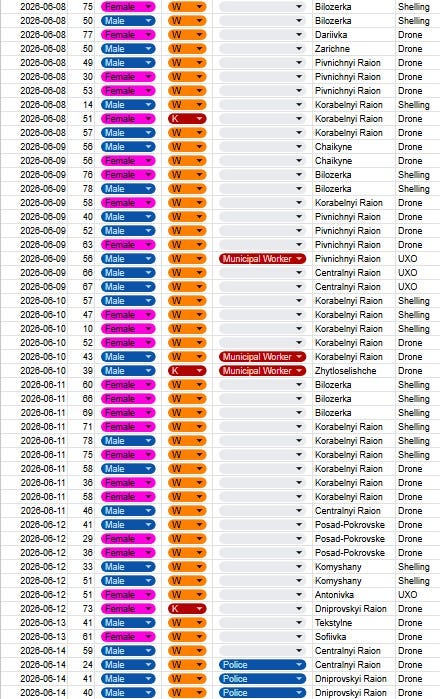Select the Drone cell in the Sofiivka row
This screenshot has width=440, height=699.
tap(418, 637)
